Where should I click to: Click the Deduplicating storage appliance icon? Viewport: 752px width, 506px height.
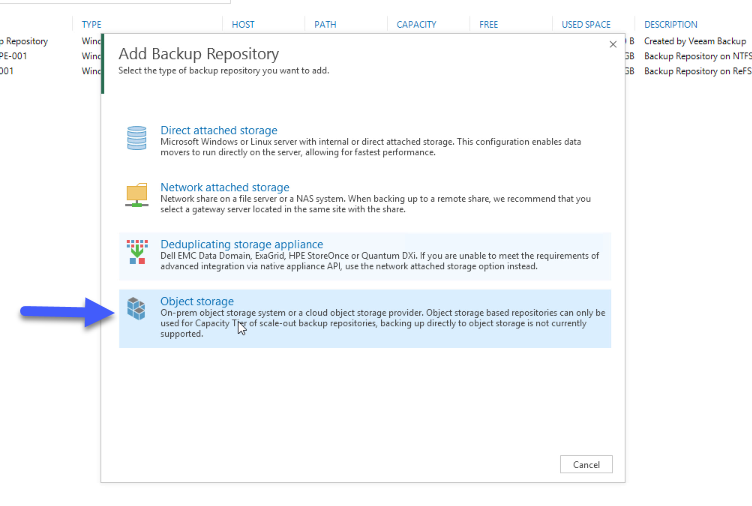pos(137,252)
